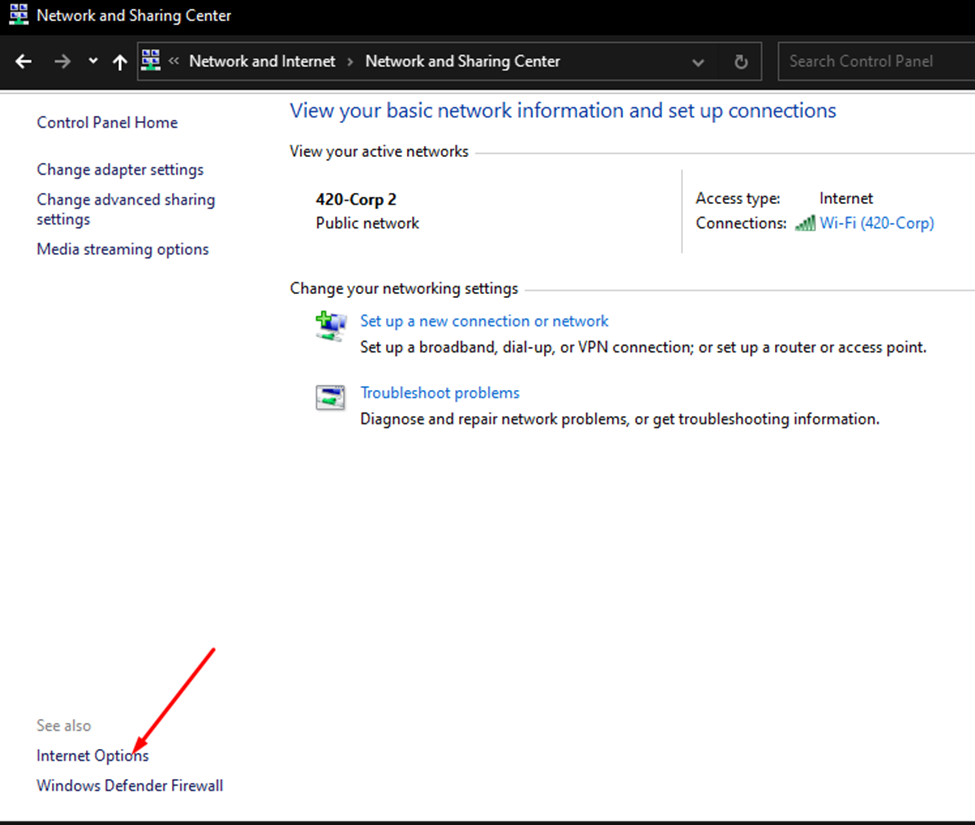Click the back navigation arrow
975x825 pixels.
tap(23, 61)
